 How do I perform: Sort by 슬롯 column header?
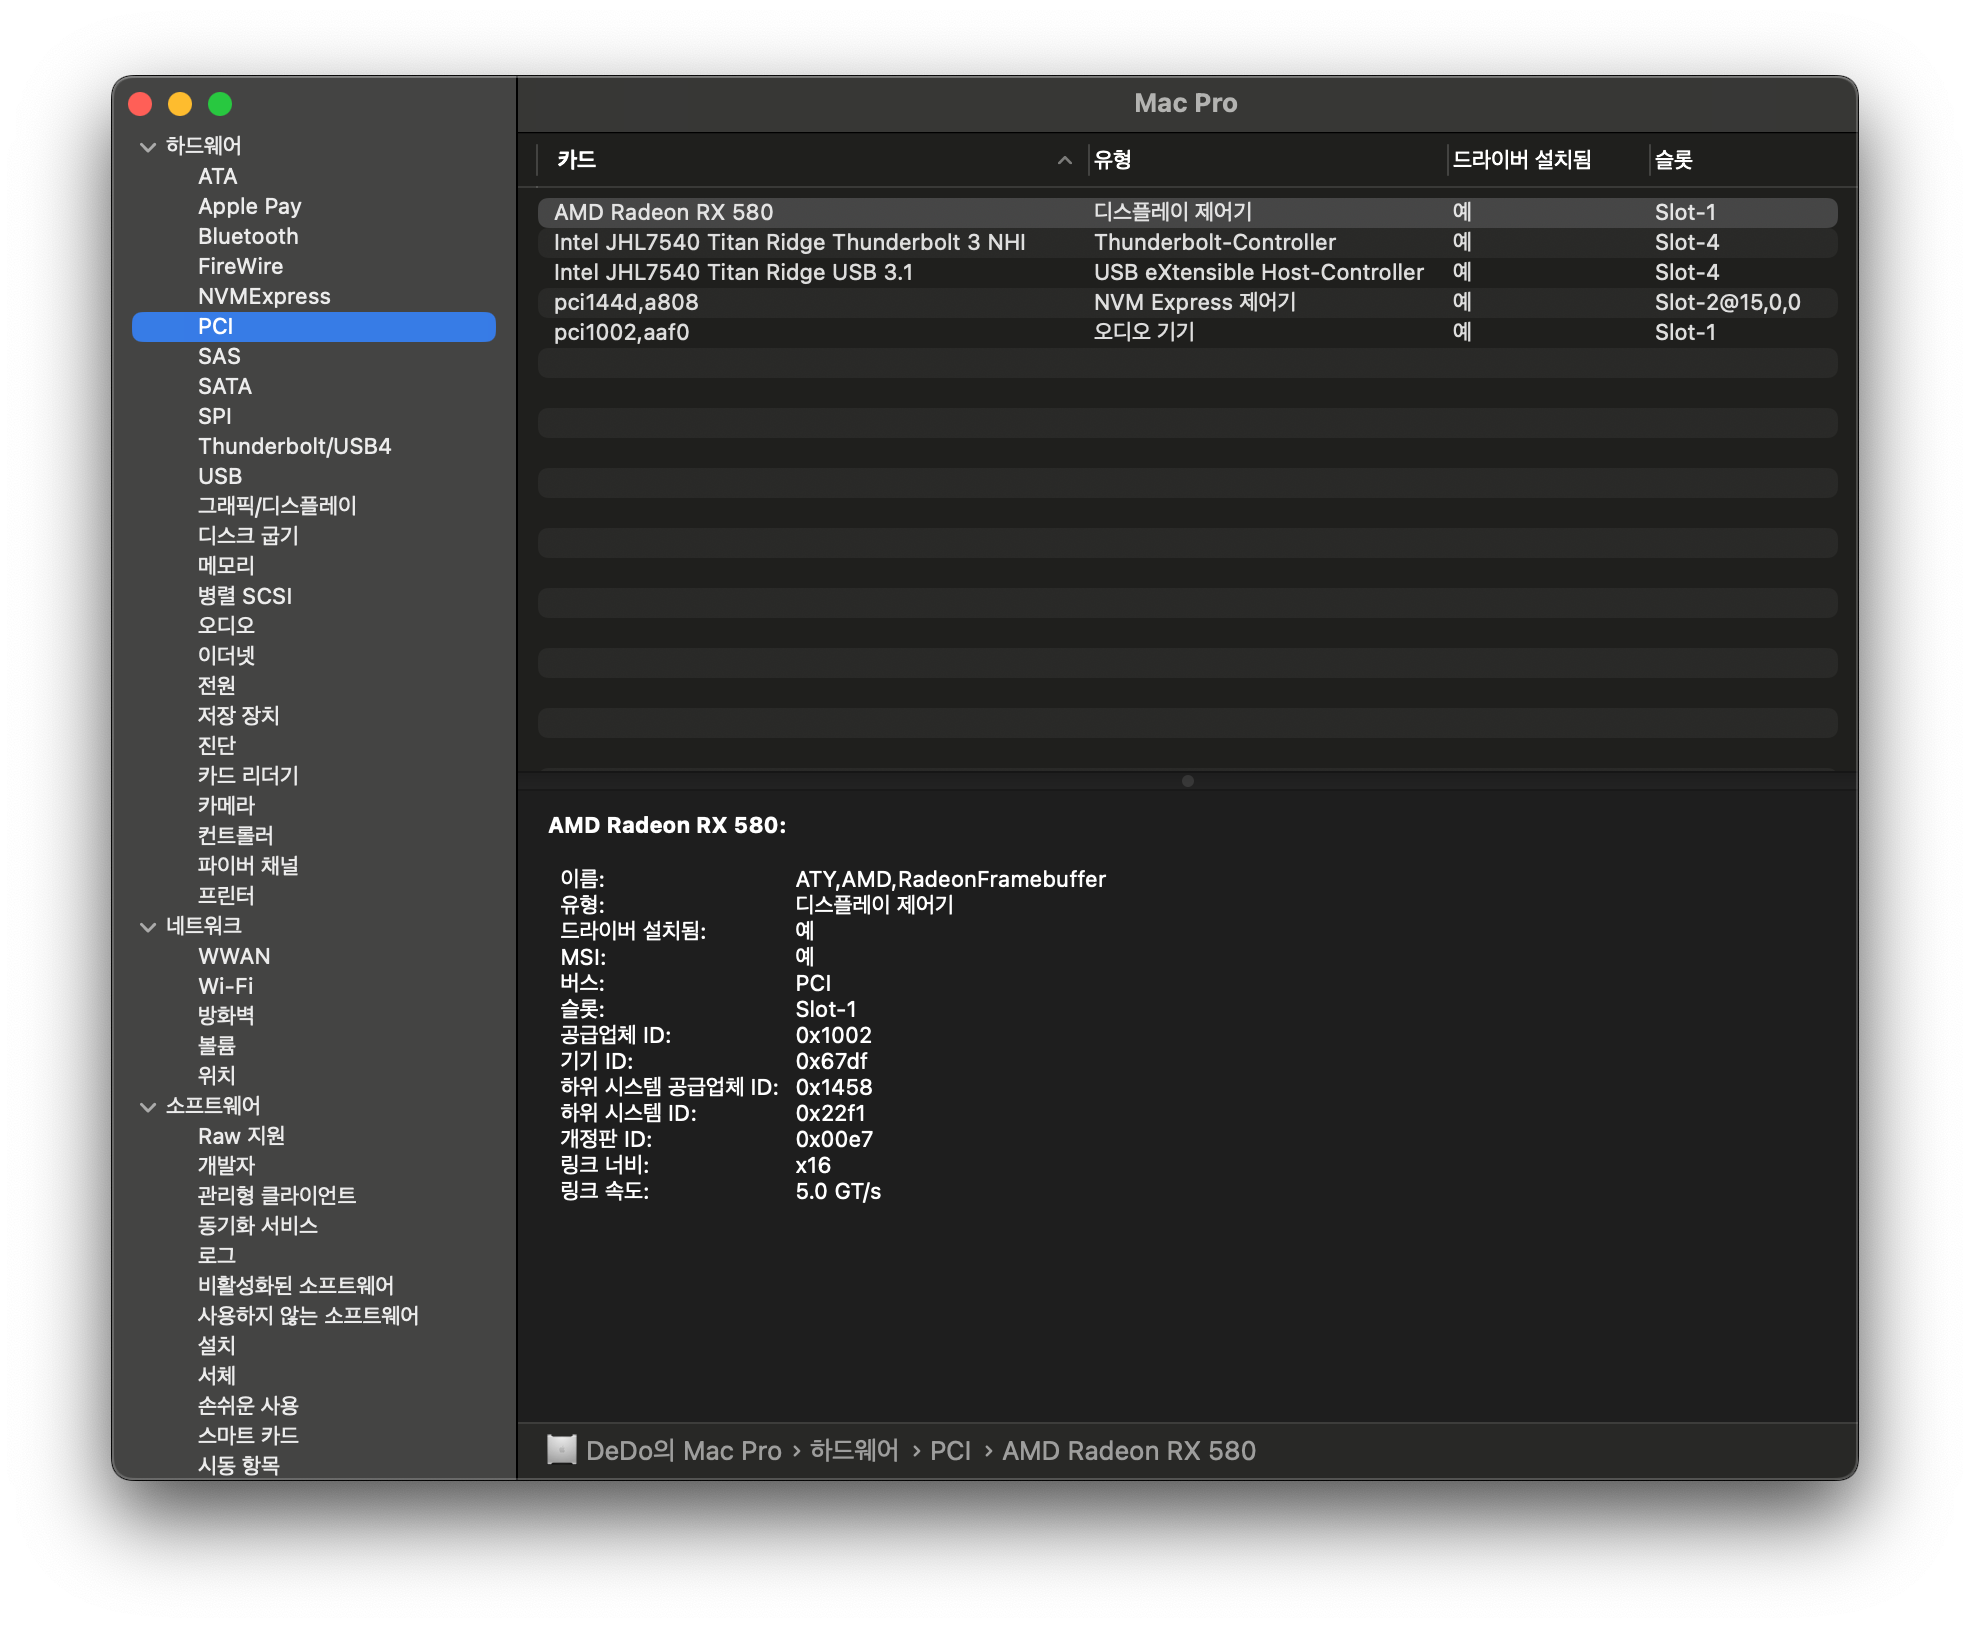click(x=1673, y=160)
